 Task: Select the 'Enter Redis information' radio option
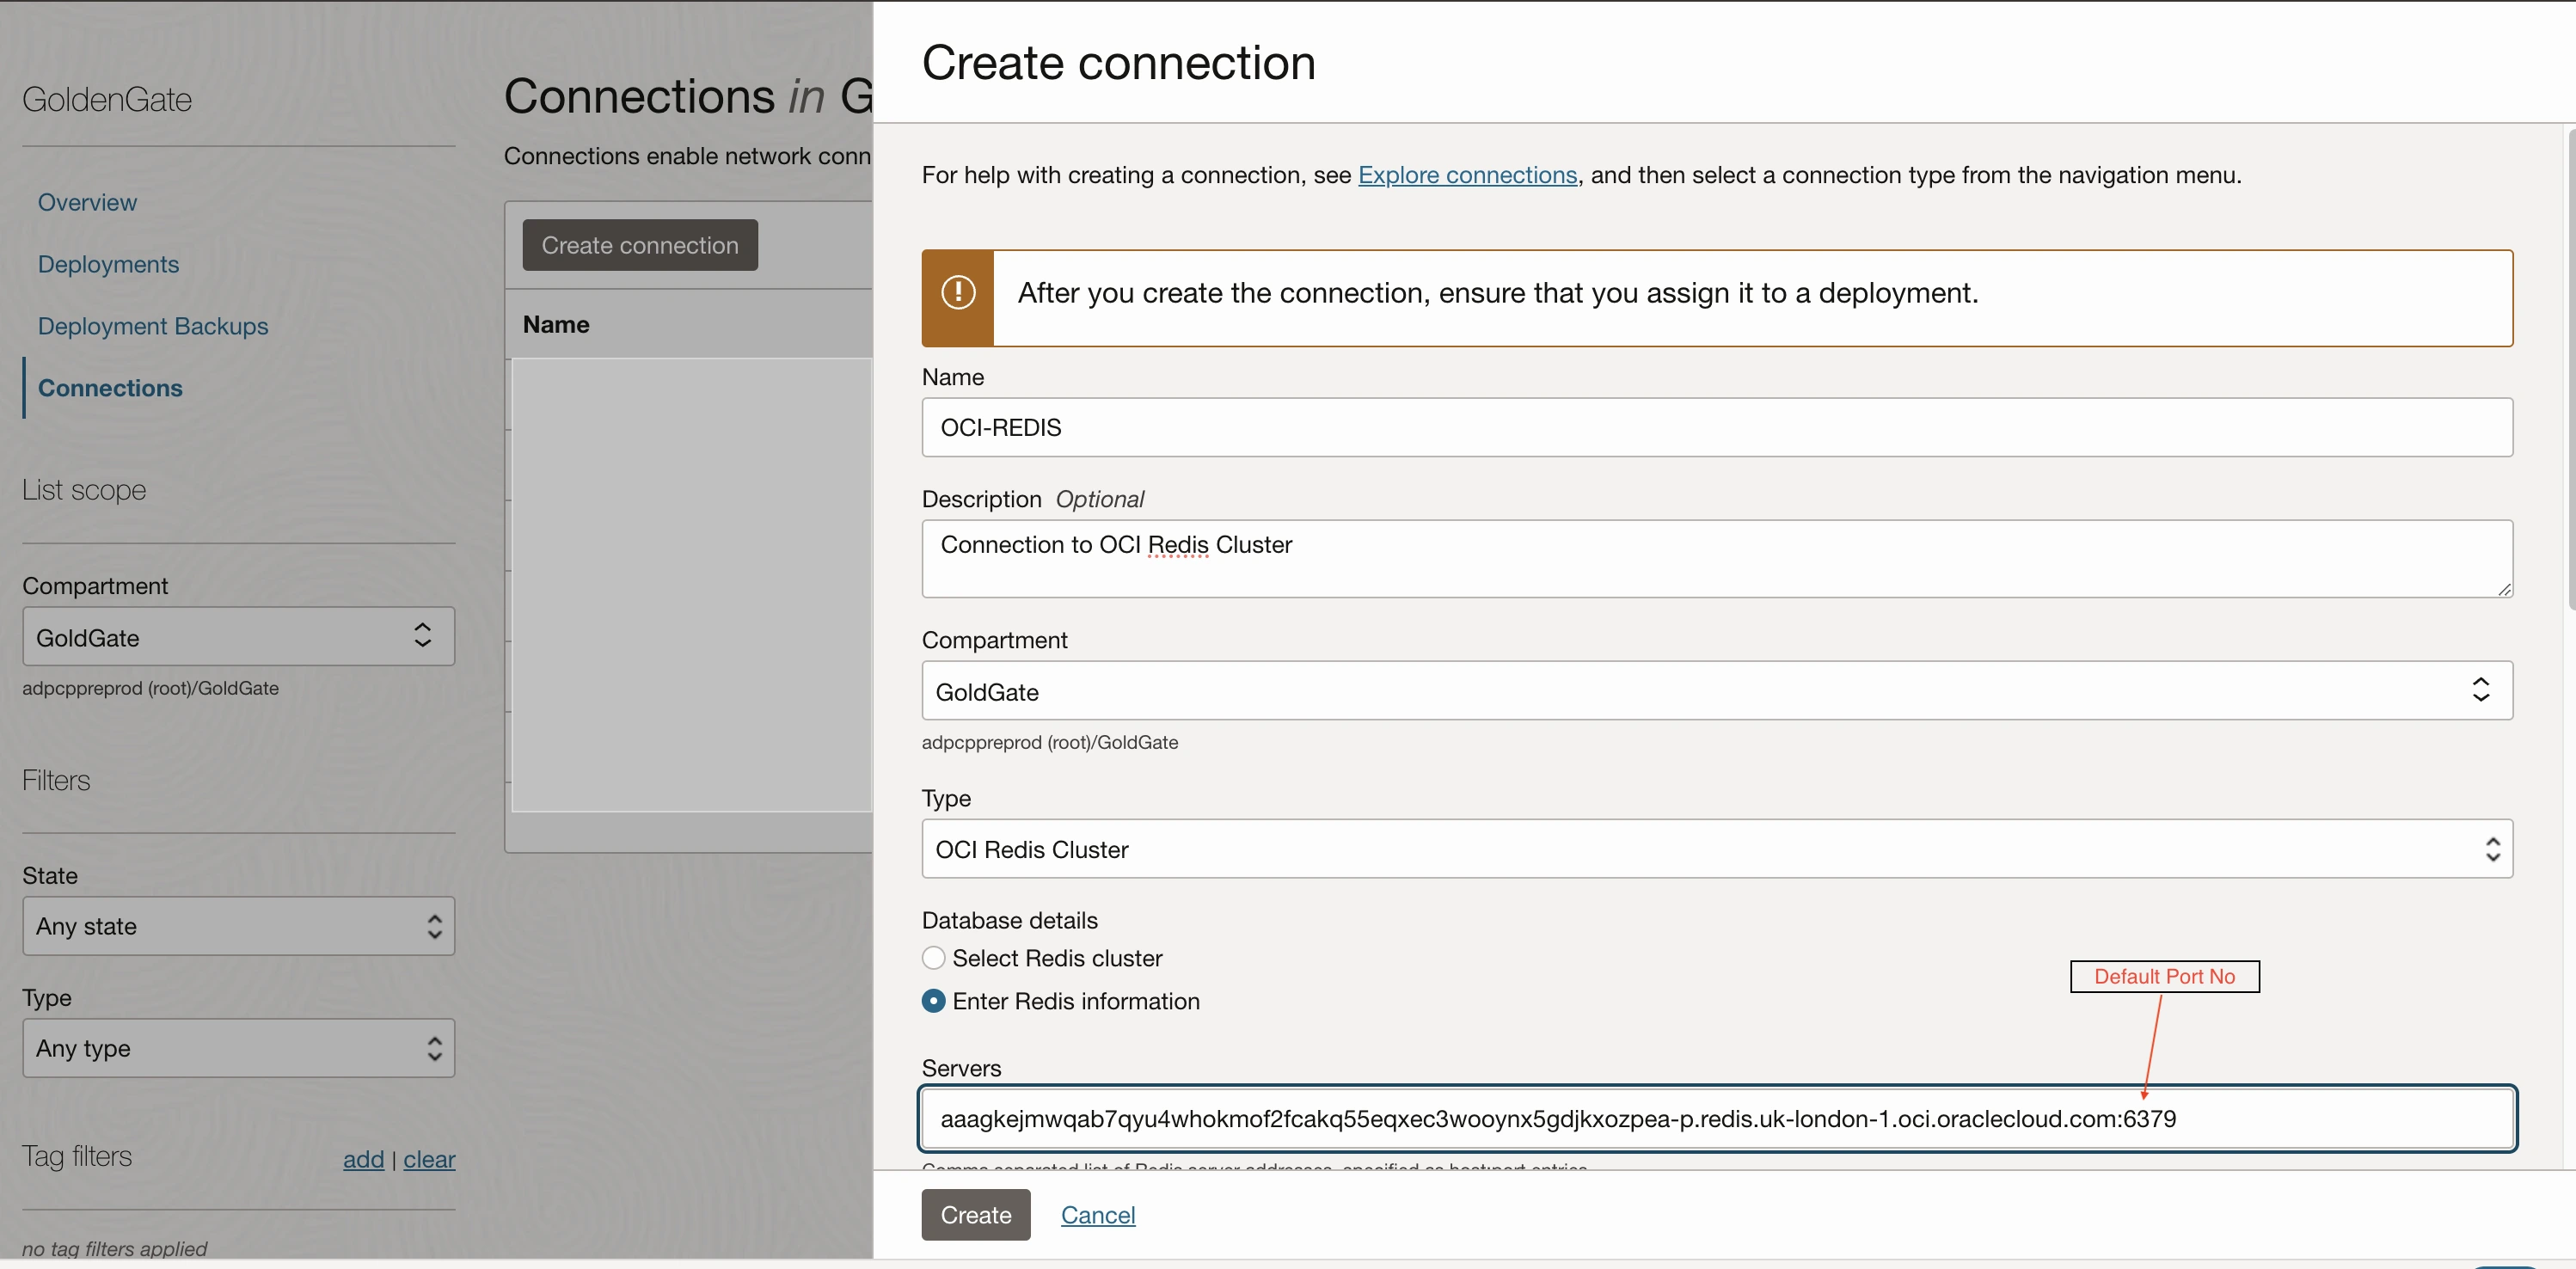[933, 1001]
